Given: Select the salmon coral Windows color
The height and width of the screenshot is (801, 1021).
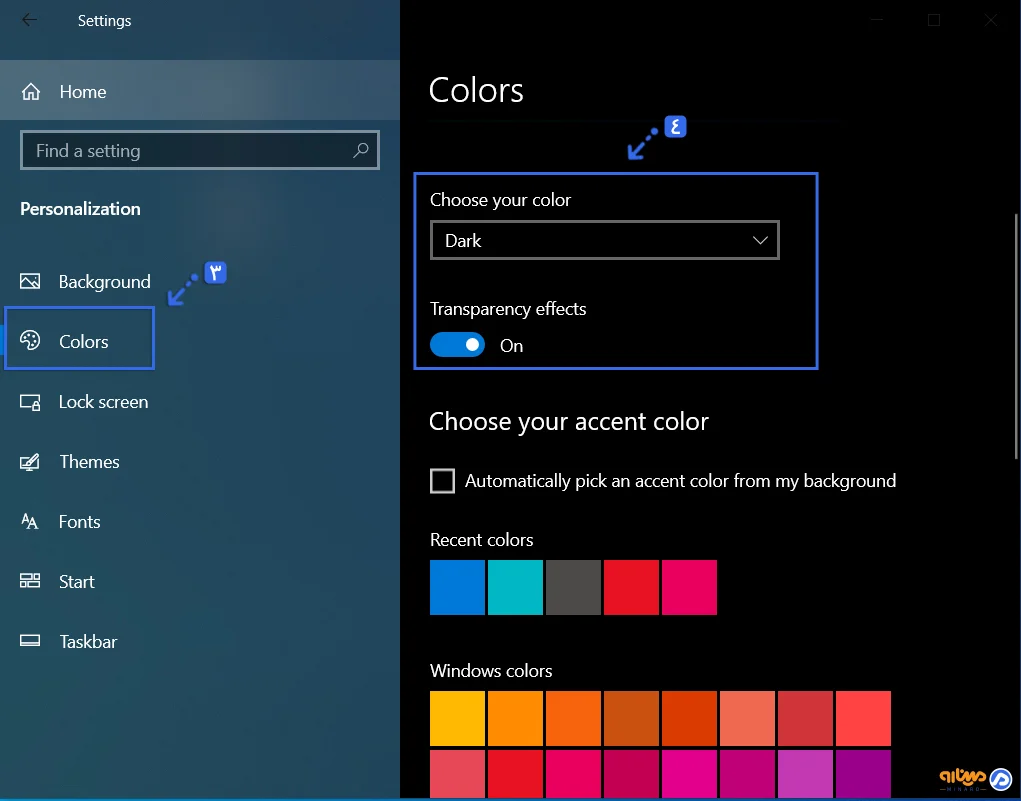Looking at the screenshot, I should click(x=747, y=718).
